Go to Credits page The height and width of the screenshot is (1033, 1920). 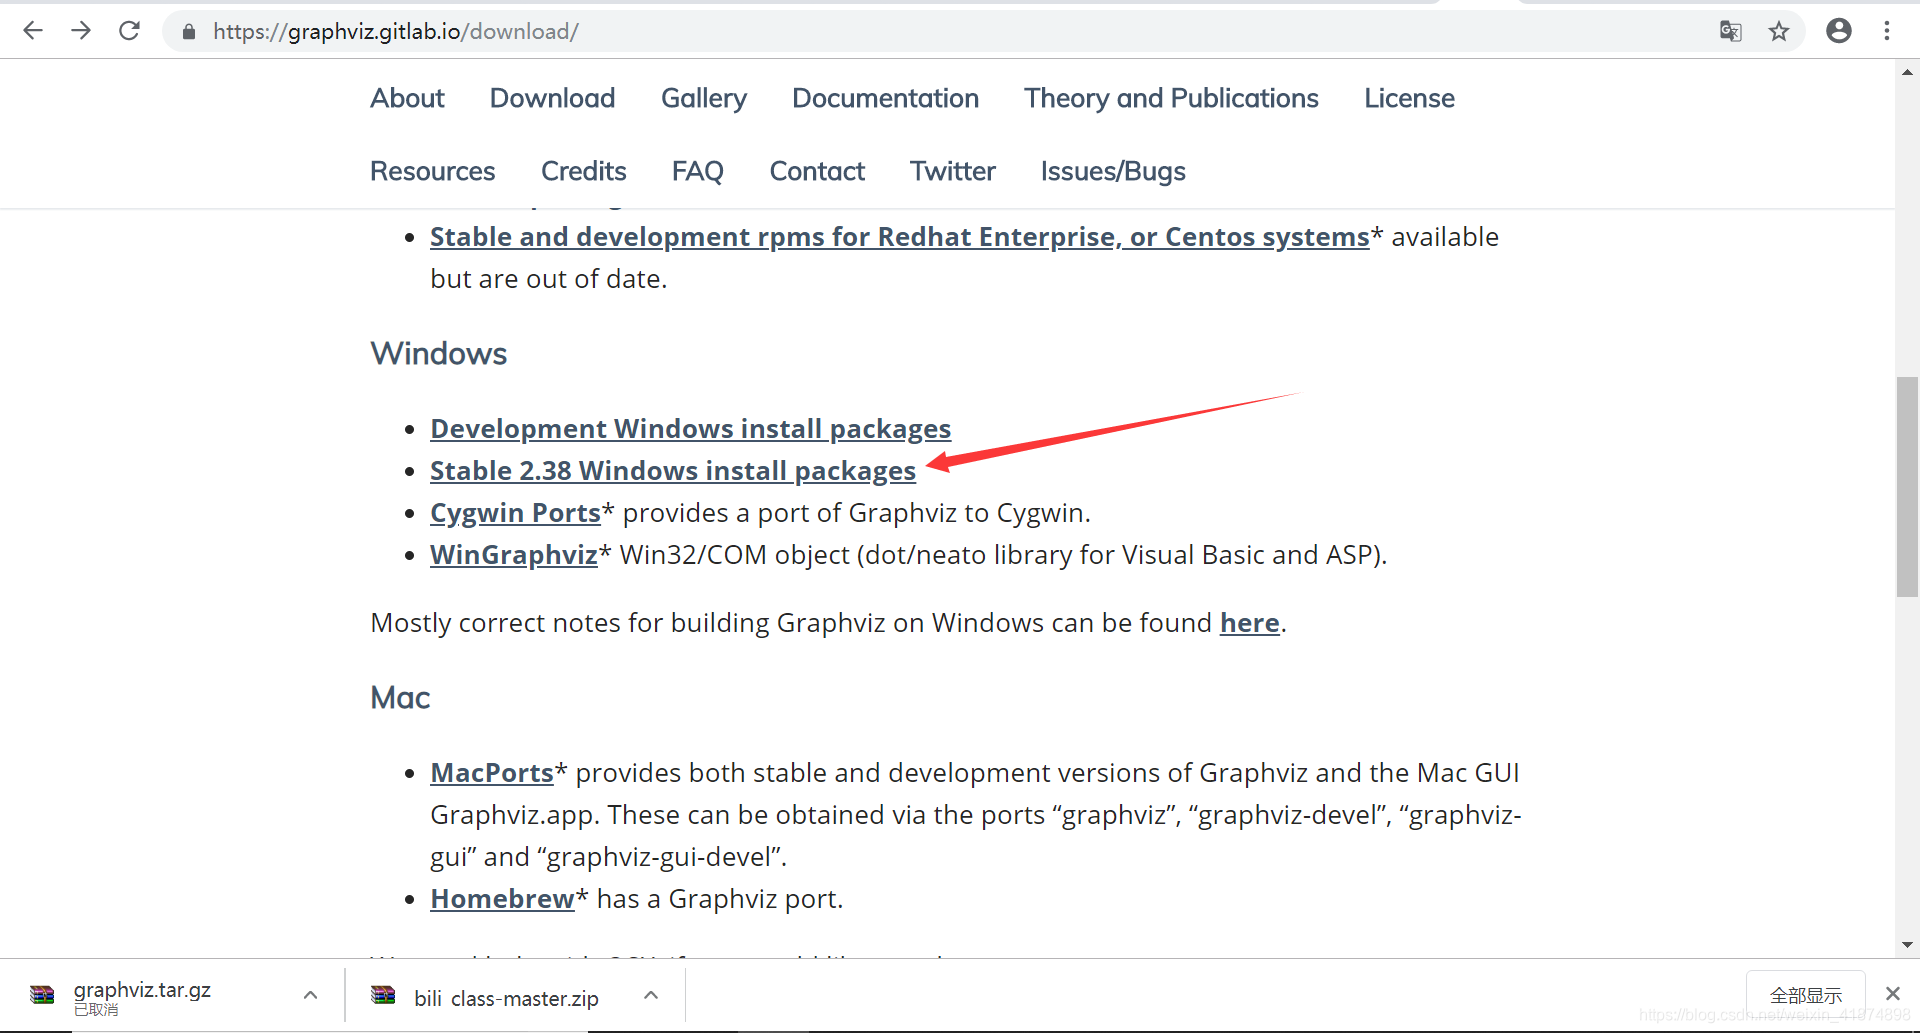583,171
